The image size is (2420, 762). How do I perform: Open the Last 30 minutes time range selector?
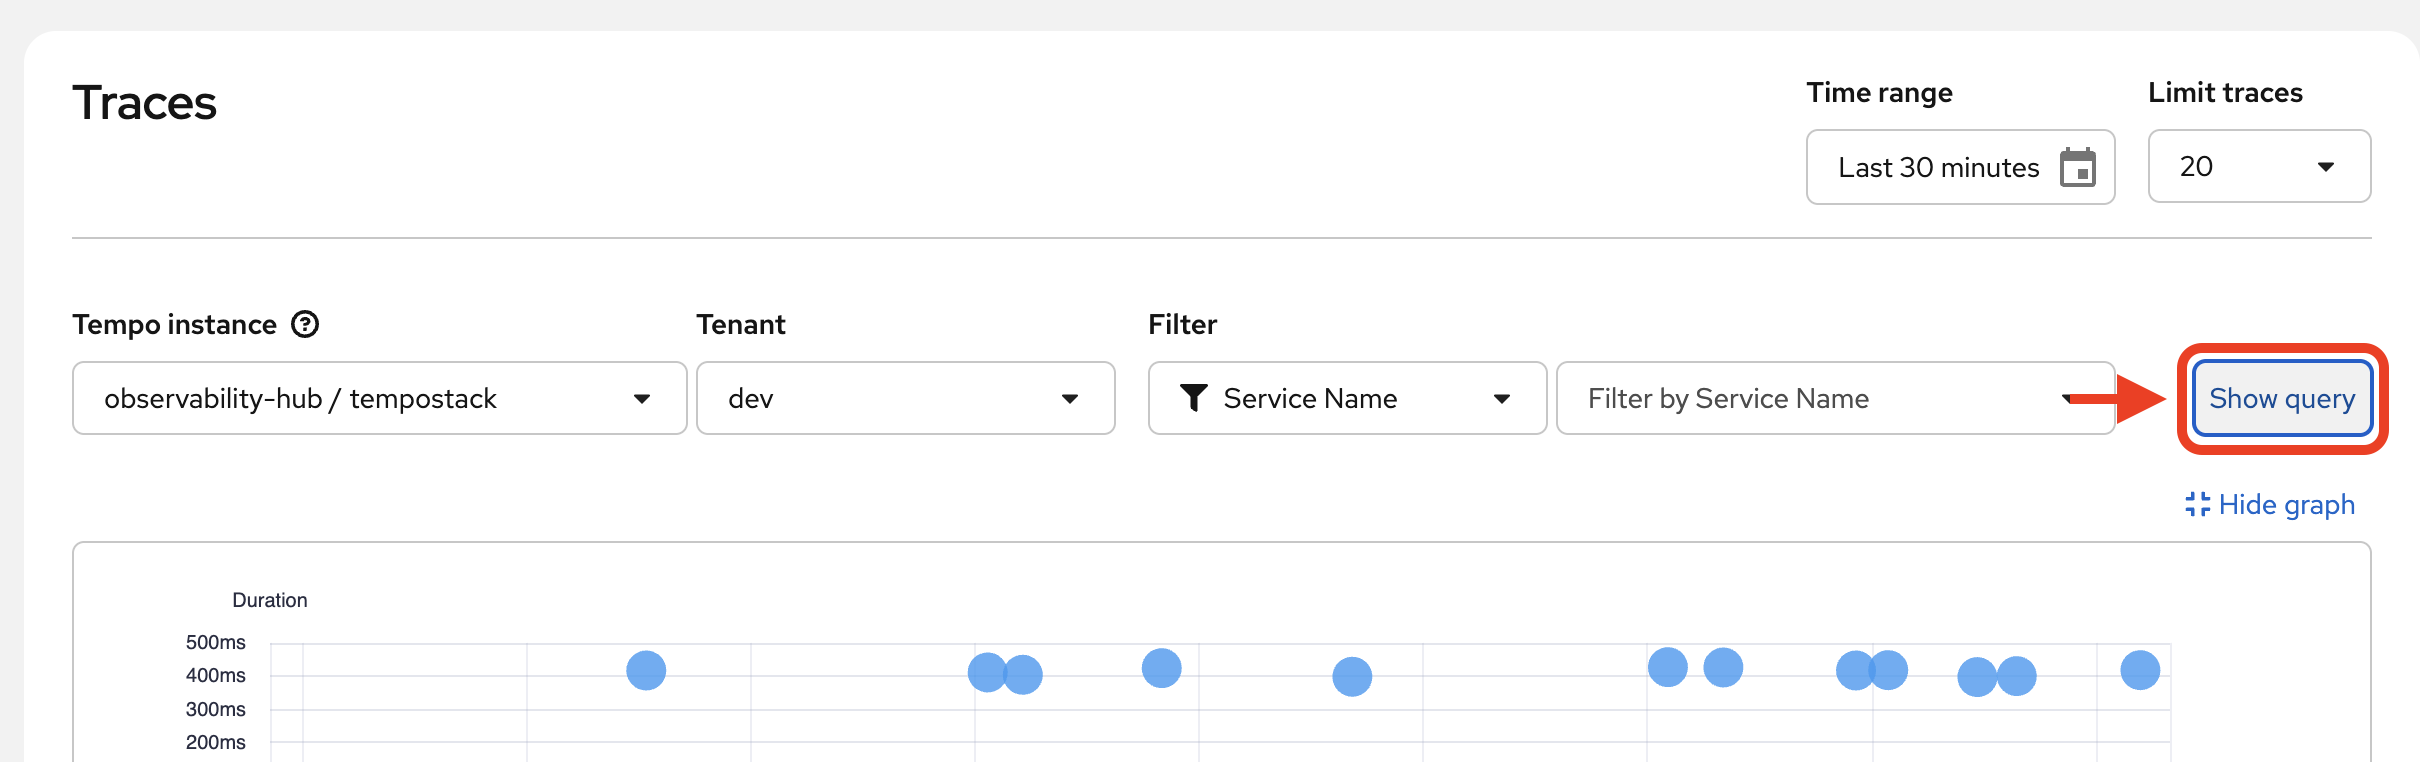(x=1960, y=167)
